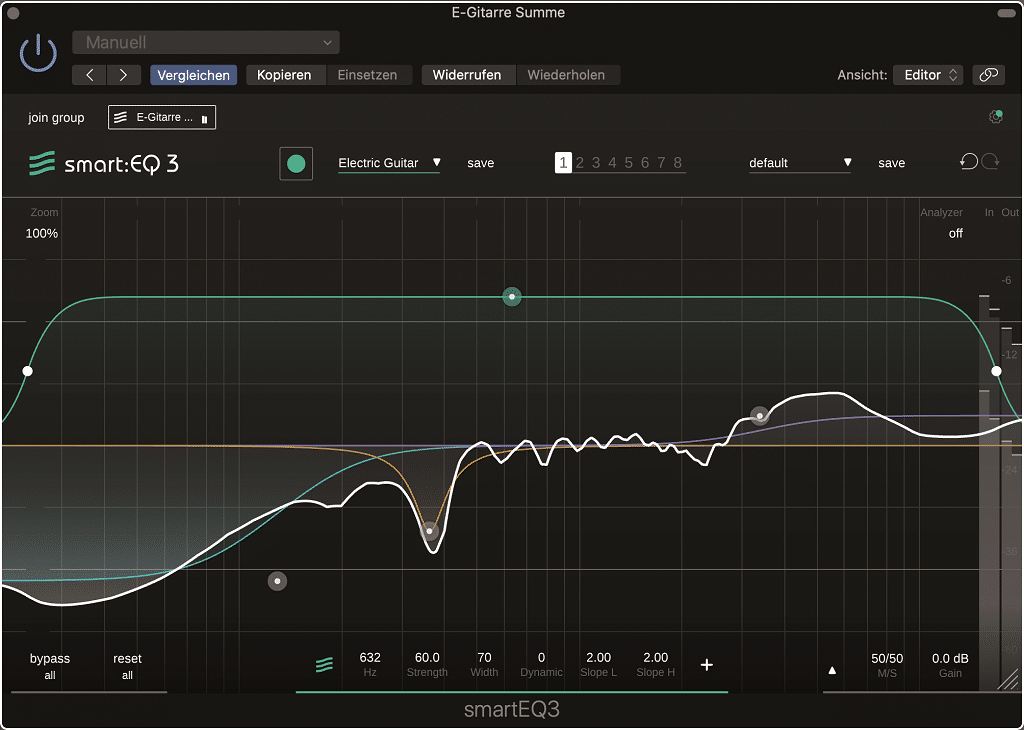This screenshot has width=1024, height=730.
Task: Toggle the plugin power button
Action: (x=38, y=52)
